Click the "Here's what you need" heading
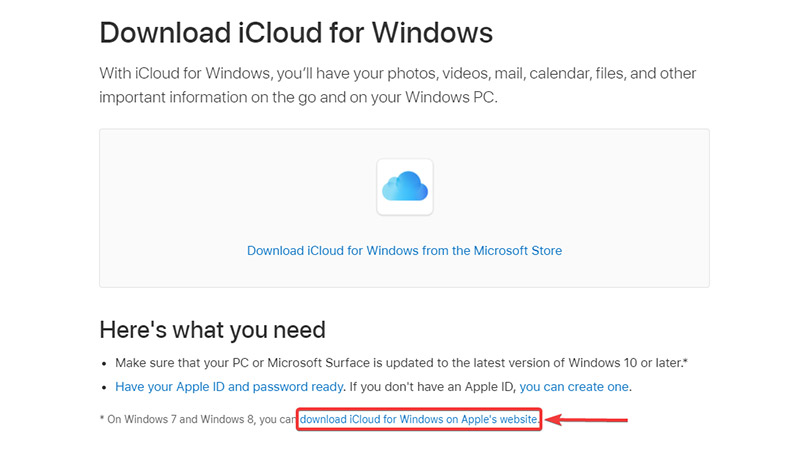The width and height of the screenshot is (800, 450). (212, 330)
